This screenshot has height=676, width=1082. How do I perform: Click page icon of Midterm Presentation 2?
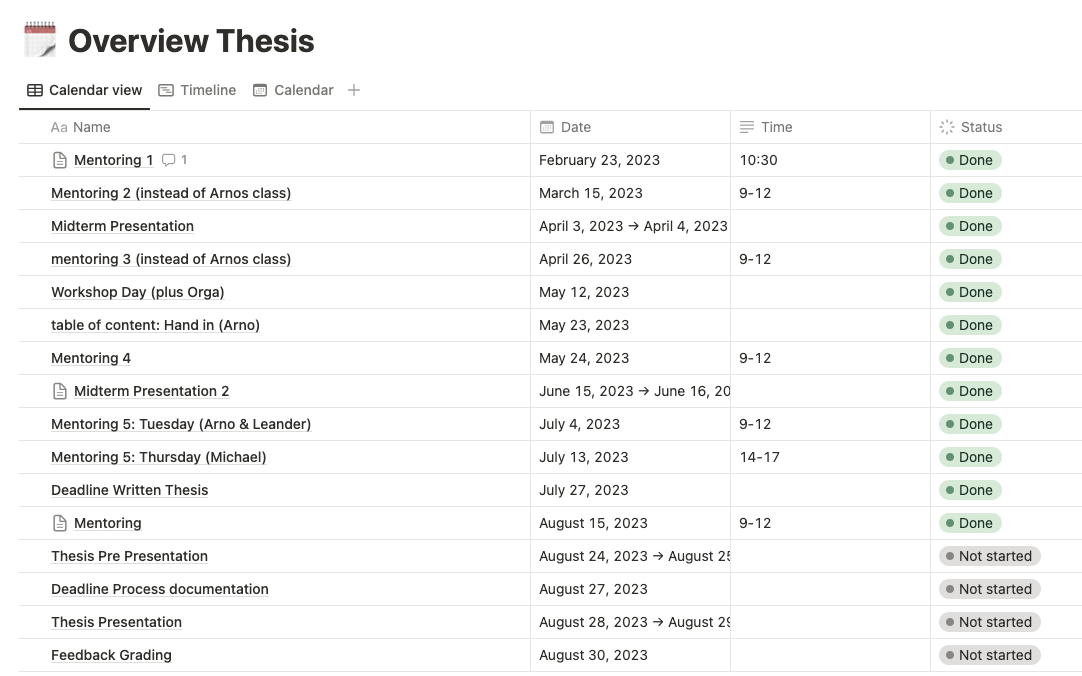60,391
